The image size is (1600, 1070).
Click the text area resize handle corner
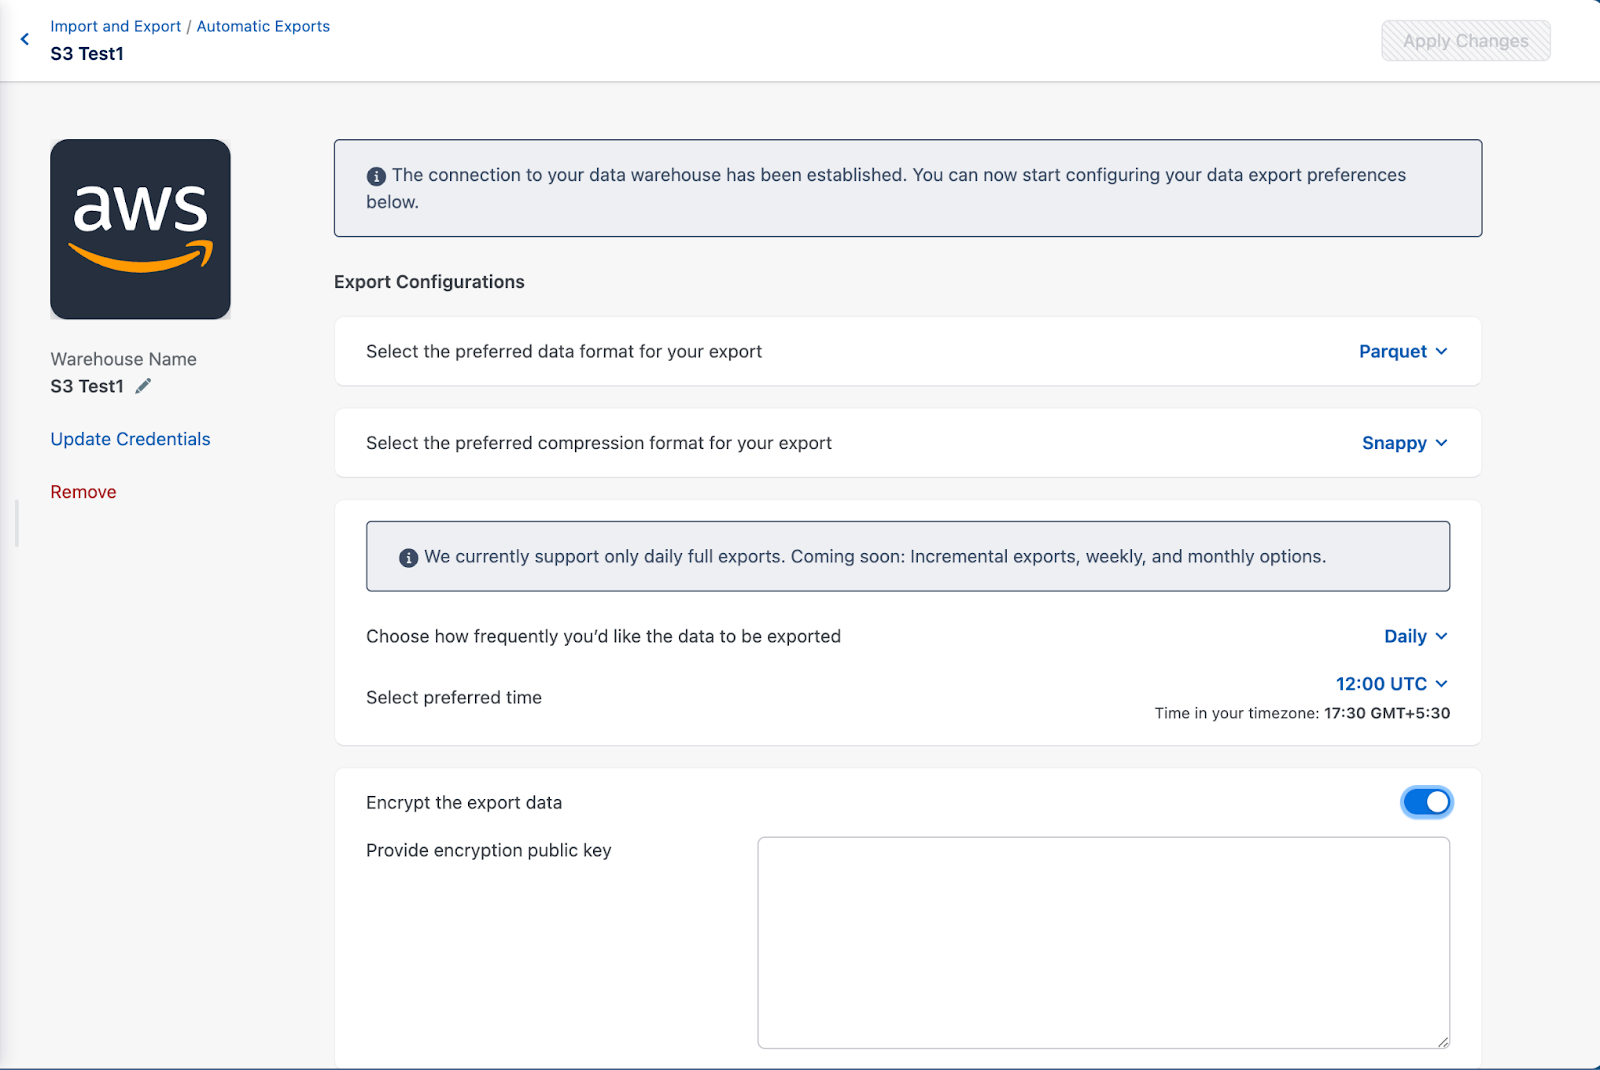pyautogui.click(x=1443, y=1042)
